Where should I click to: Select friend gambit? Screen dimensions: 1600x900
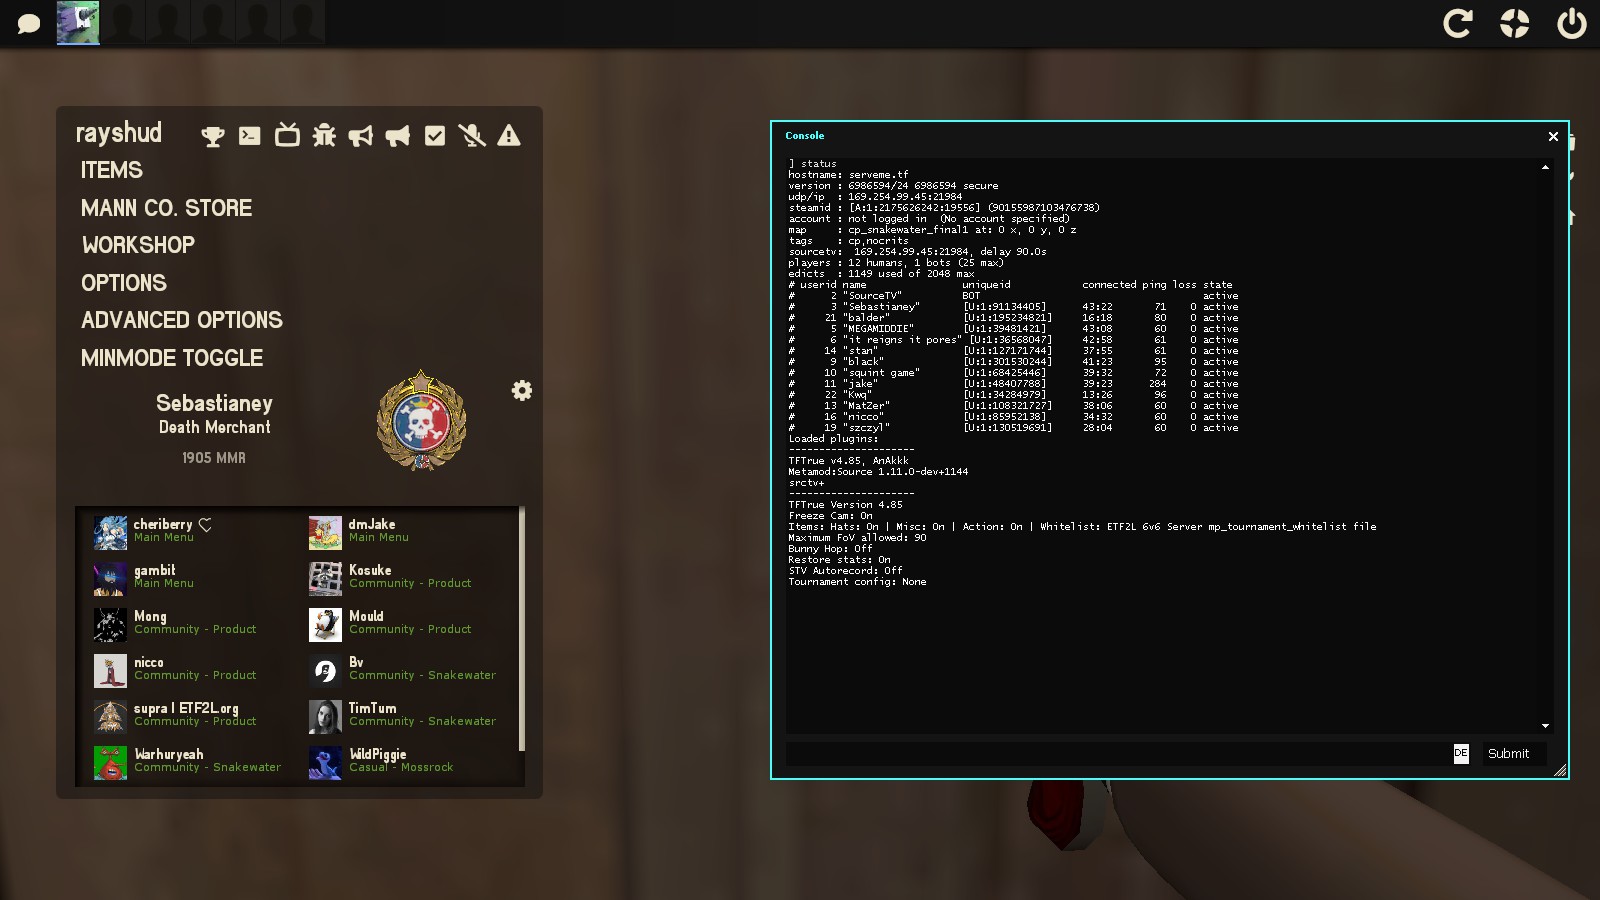tap(194, 578)
